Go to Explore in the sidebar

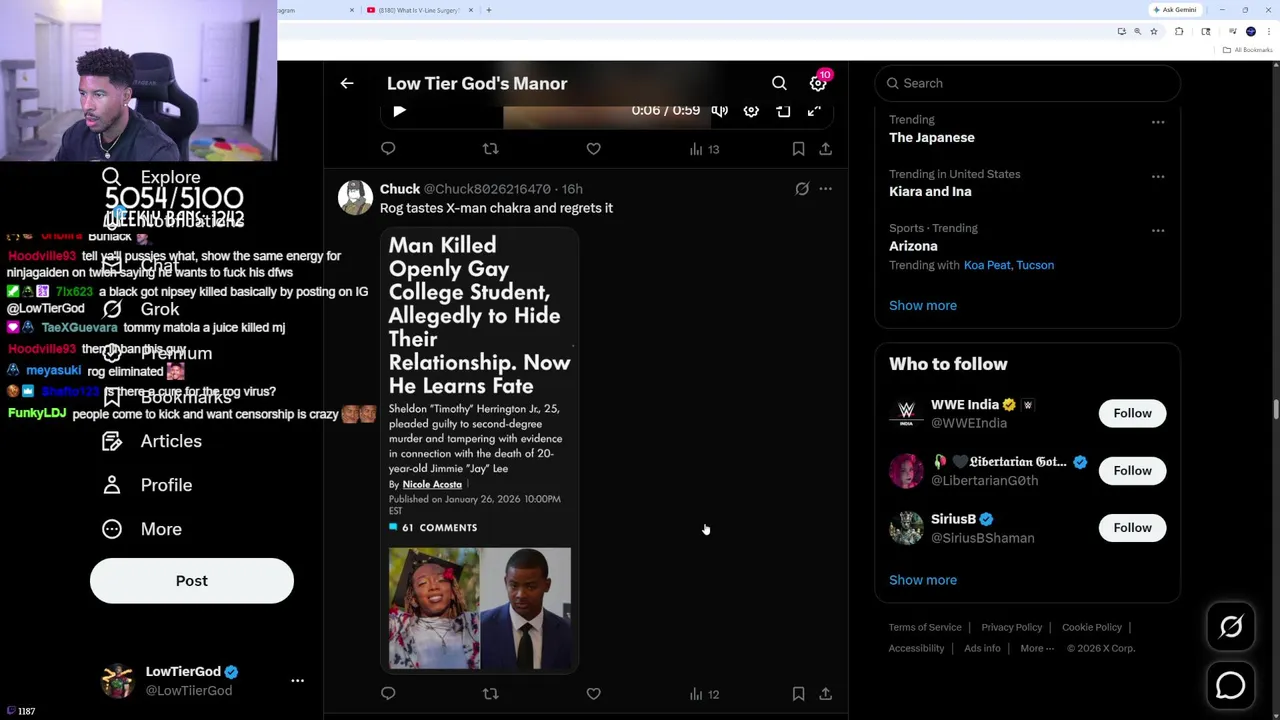(152, 177)
